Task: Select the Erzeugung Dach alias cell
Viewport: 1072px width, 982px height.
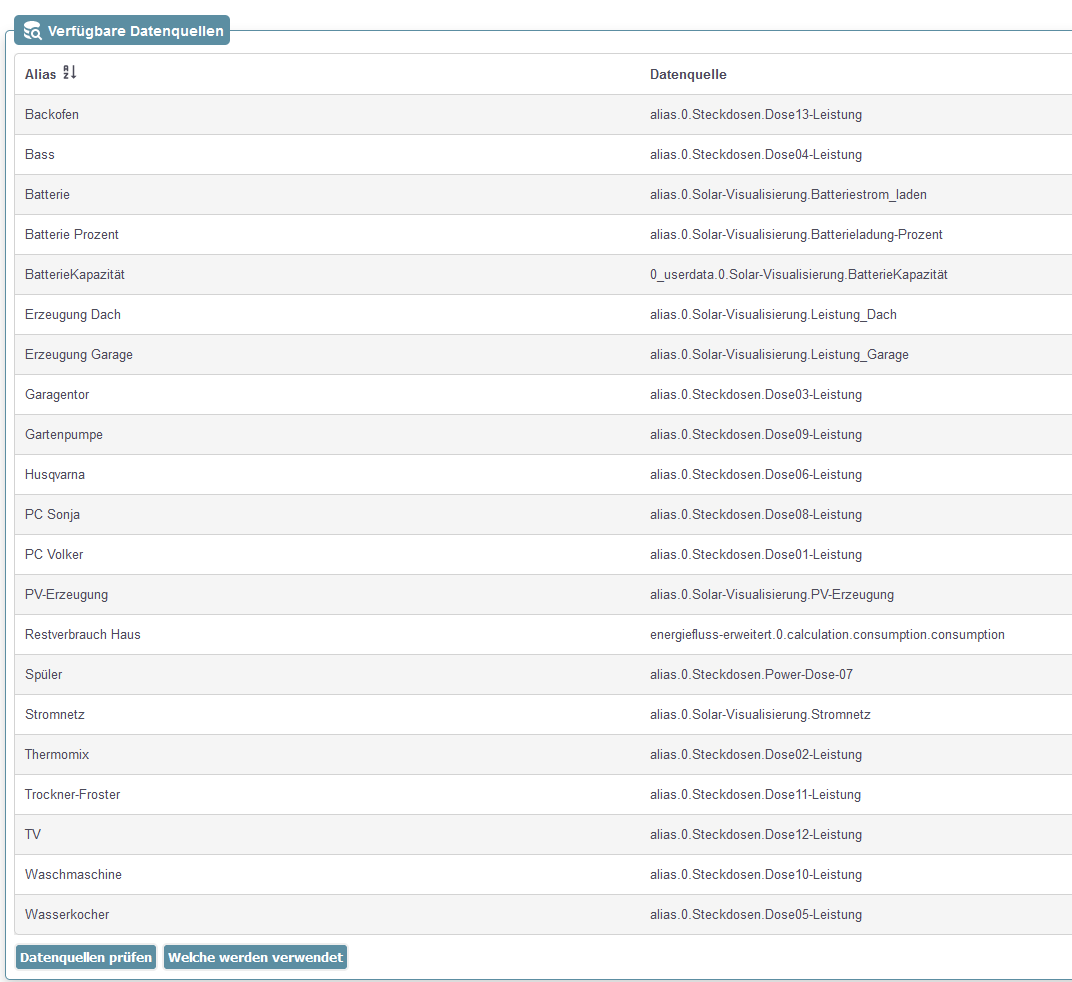Action: [x=72, y=315]
